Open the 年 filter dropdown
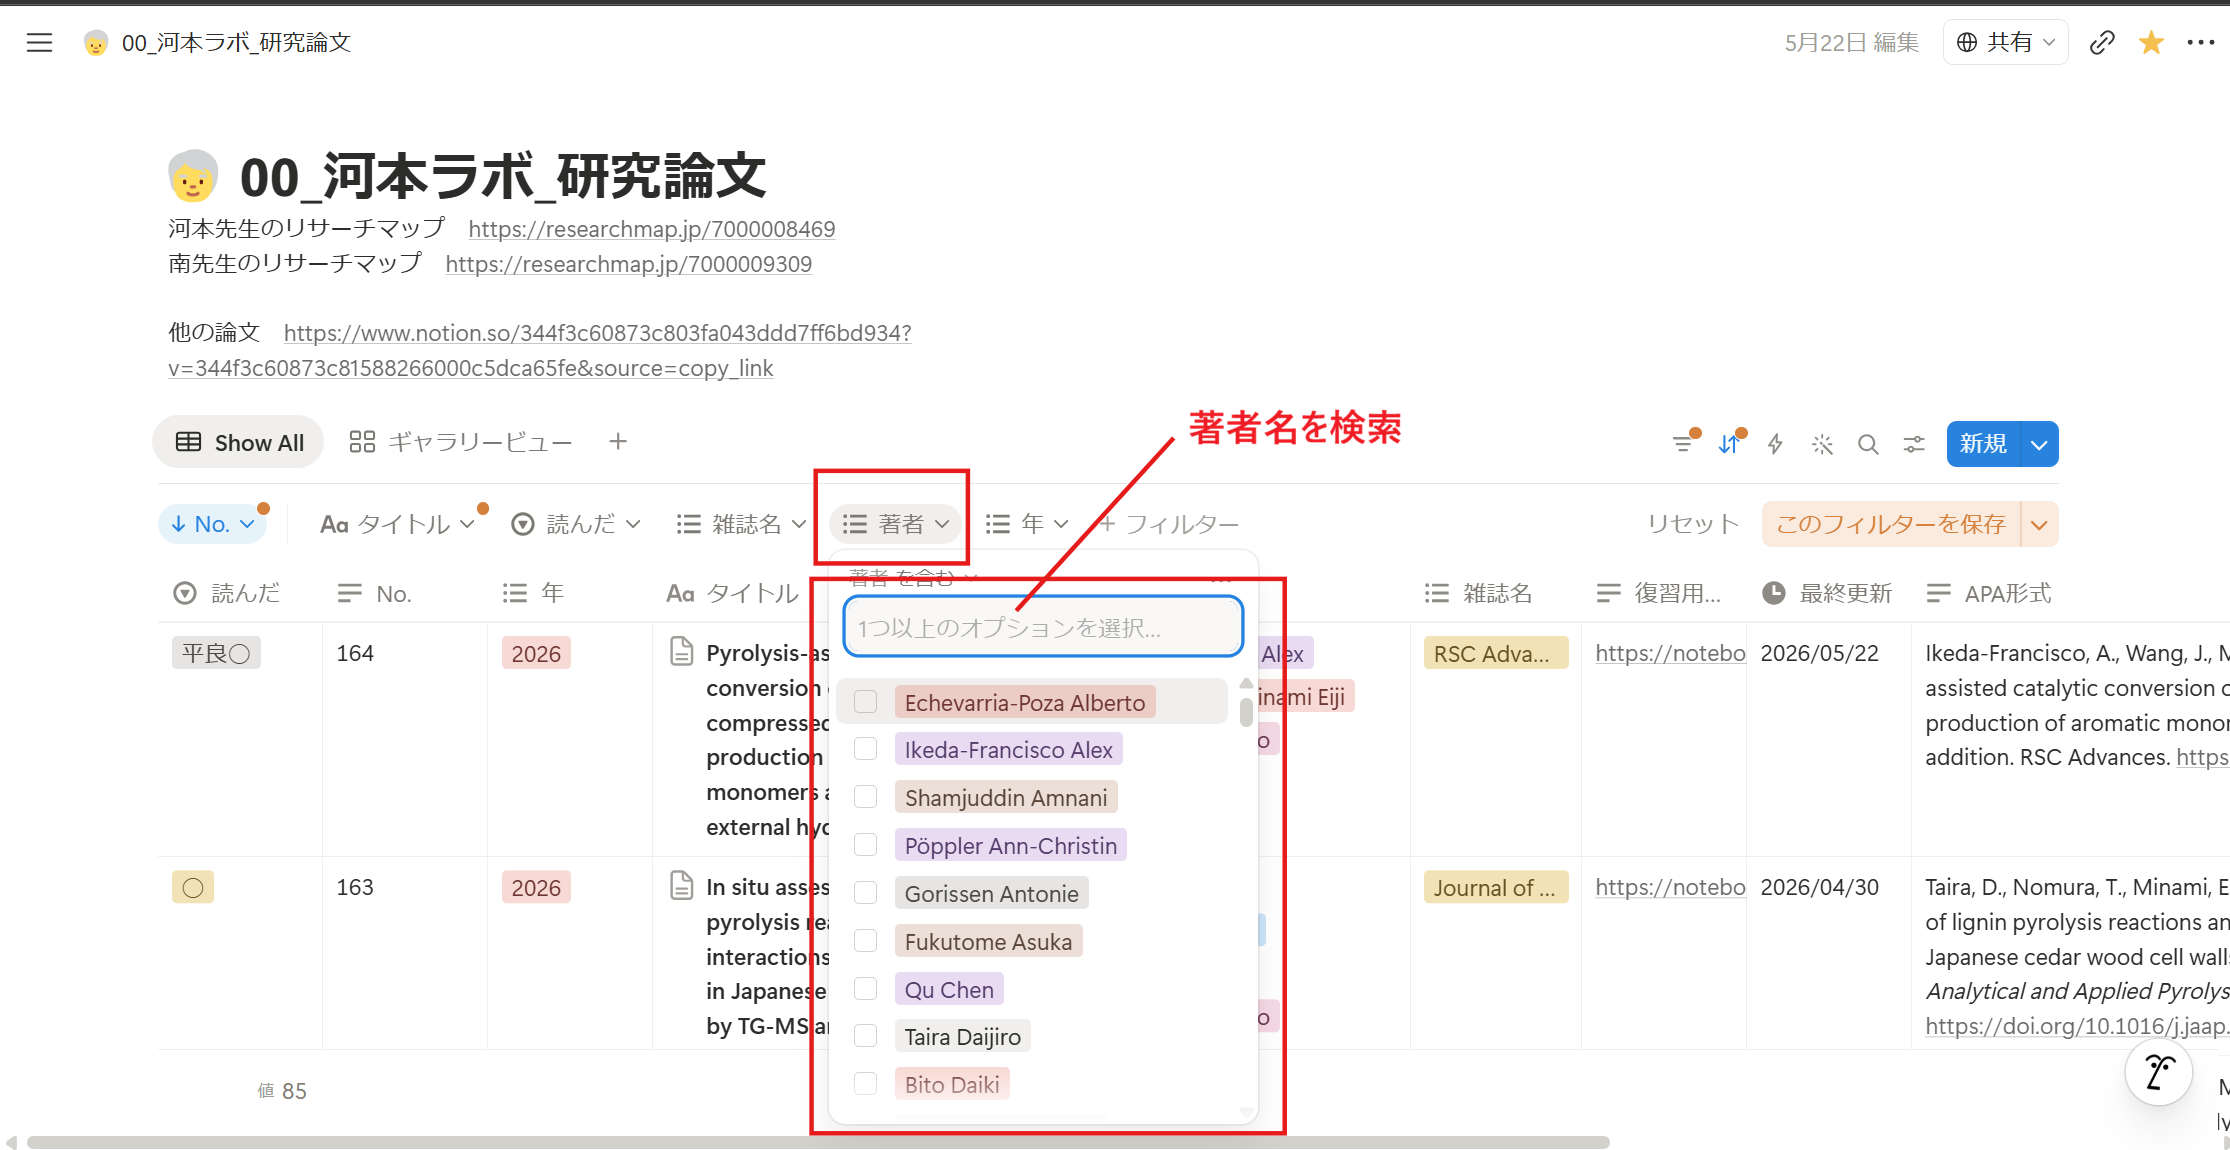 click(x=1027, y=524)
